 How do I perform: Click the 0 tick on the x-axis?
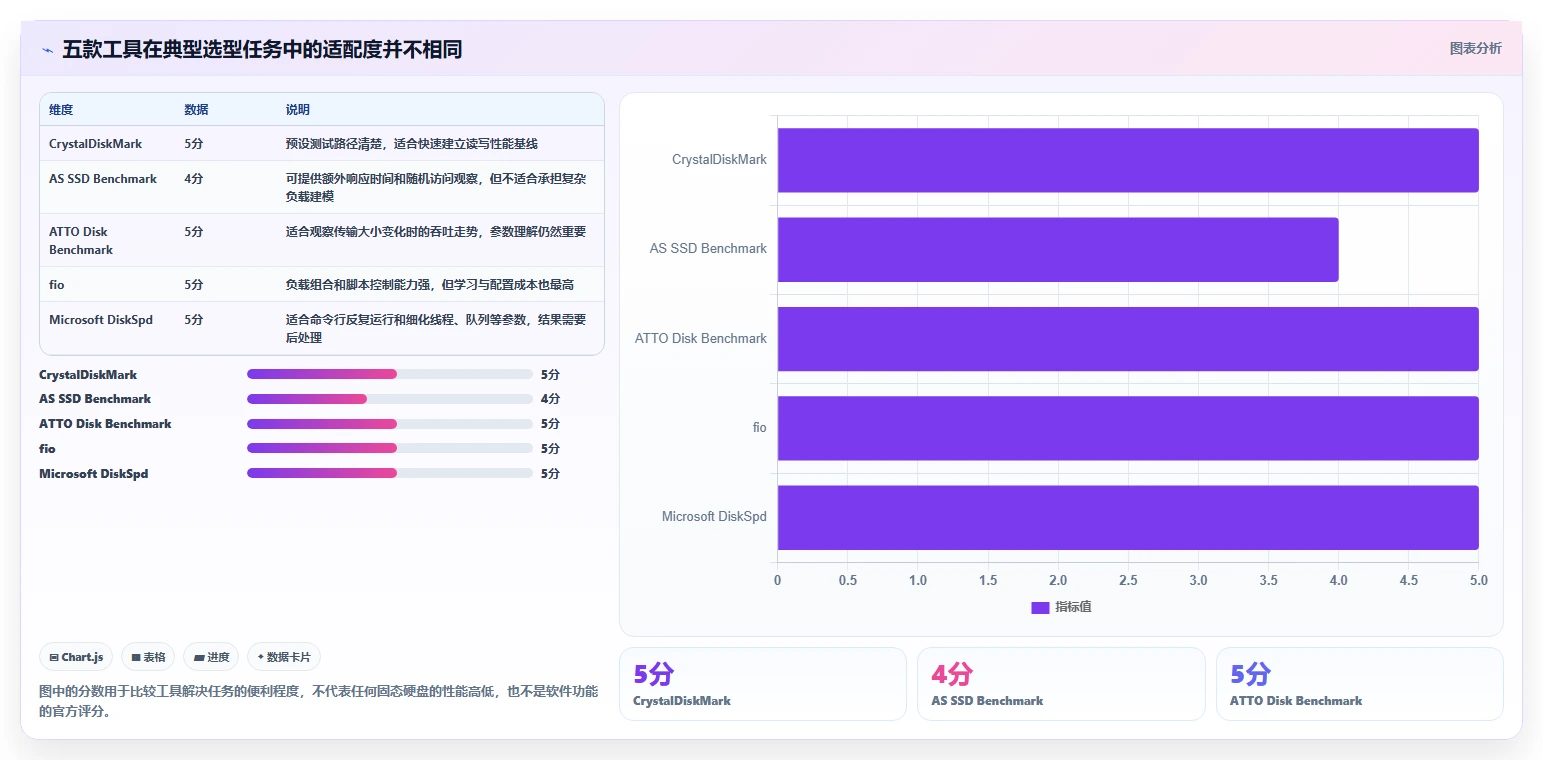[x=777, y=580]
